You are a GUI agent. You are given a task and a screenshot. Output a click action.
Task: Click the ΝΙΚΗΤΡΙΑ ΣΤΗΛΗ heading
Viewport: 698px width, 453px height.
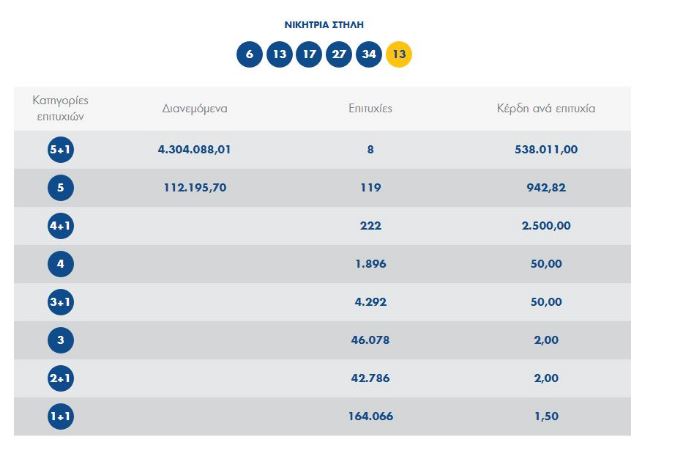click(x=324, y=22)
